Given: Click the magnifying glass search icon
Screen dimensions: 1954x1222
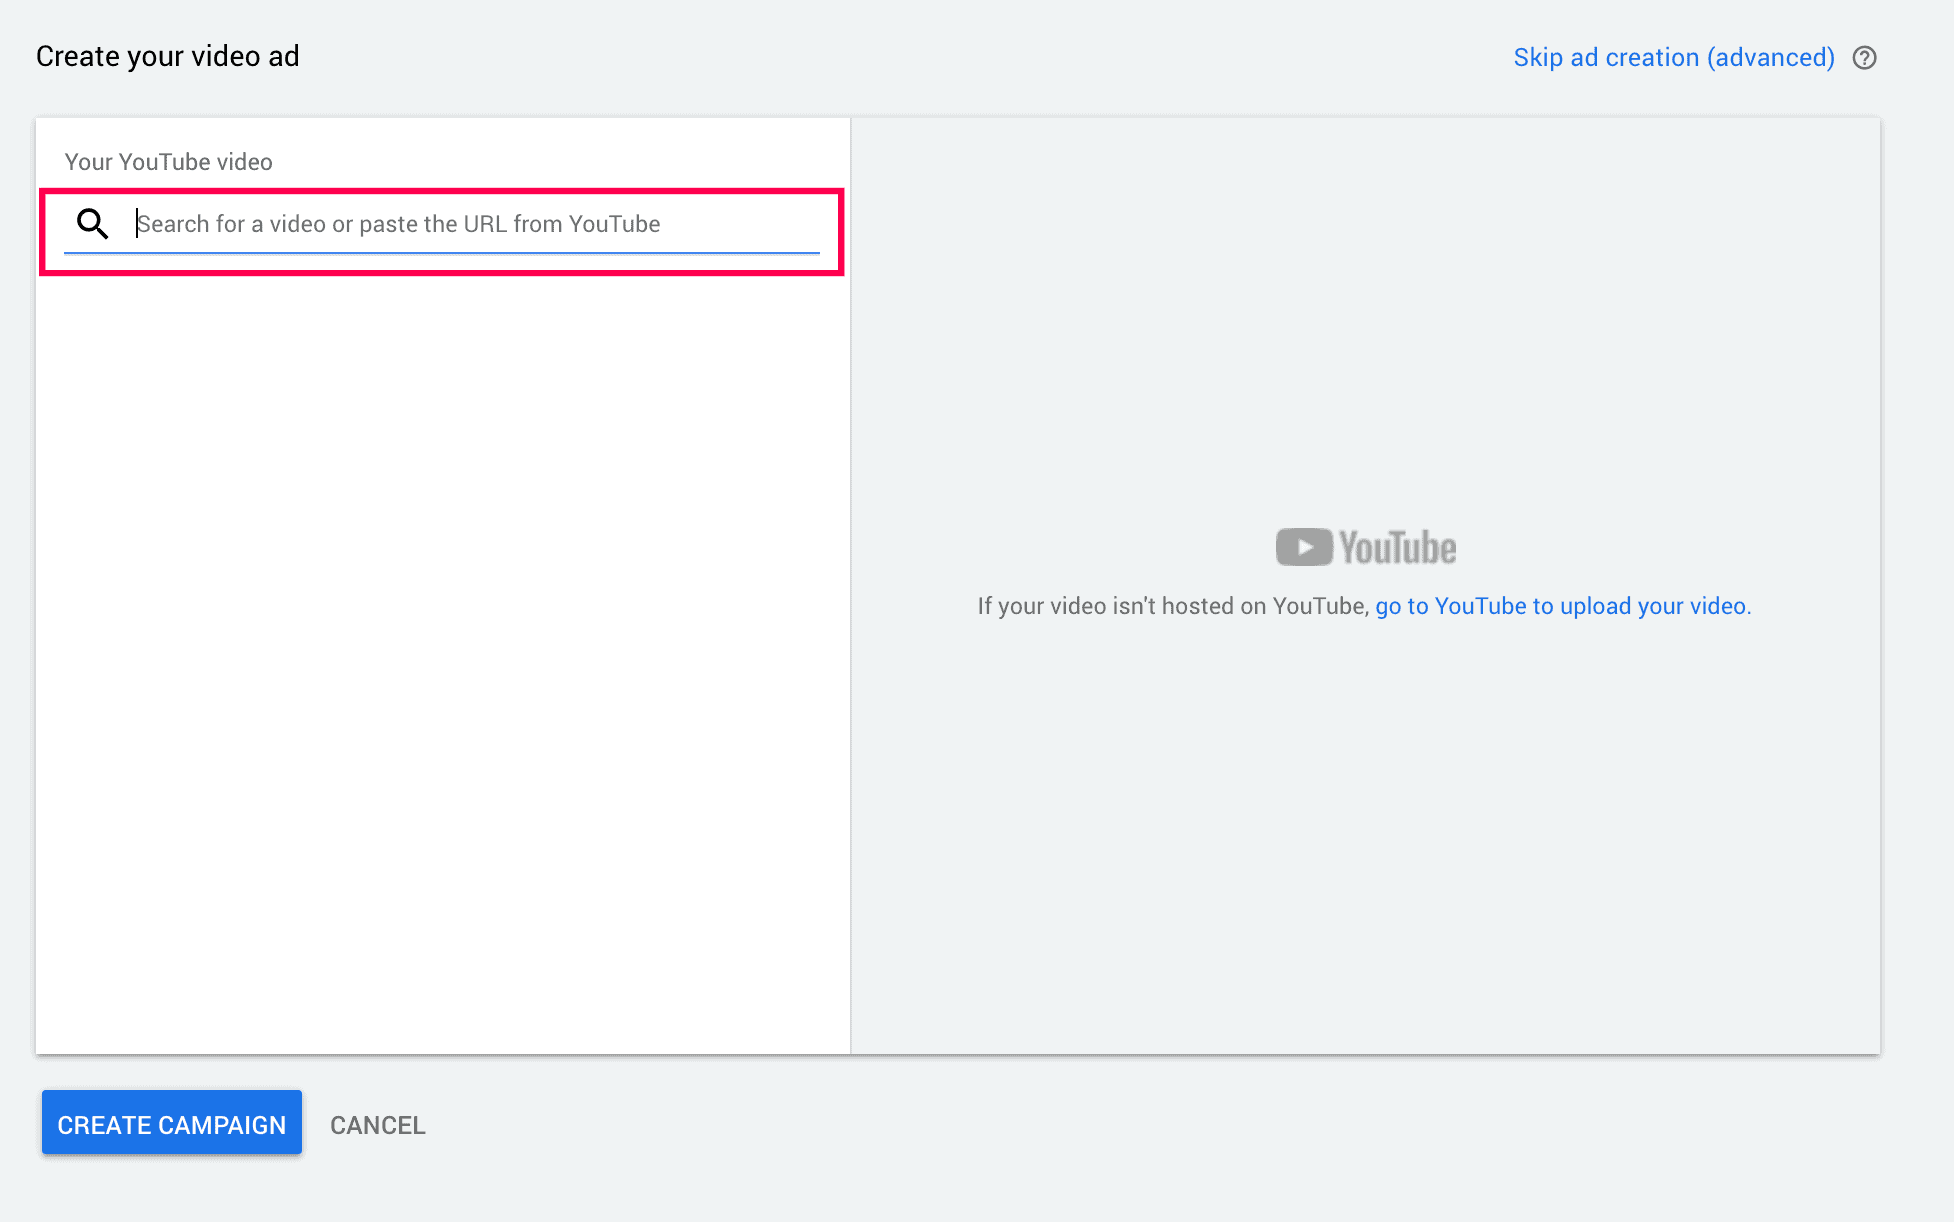Looking at the screenshot, I should coord(92,223).
